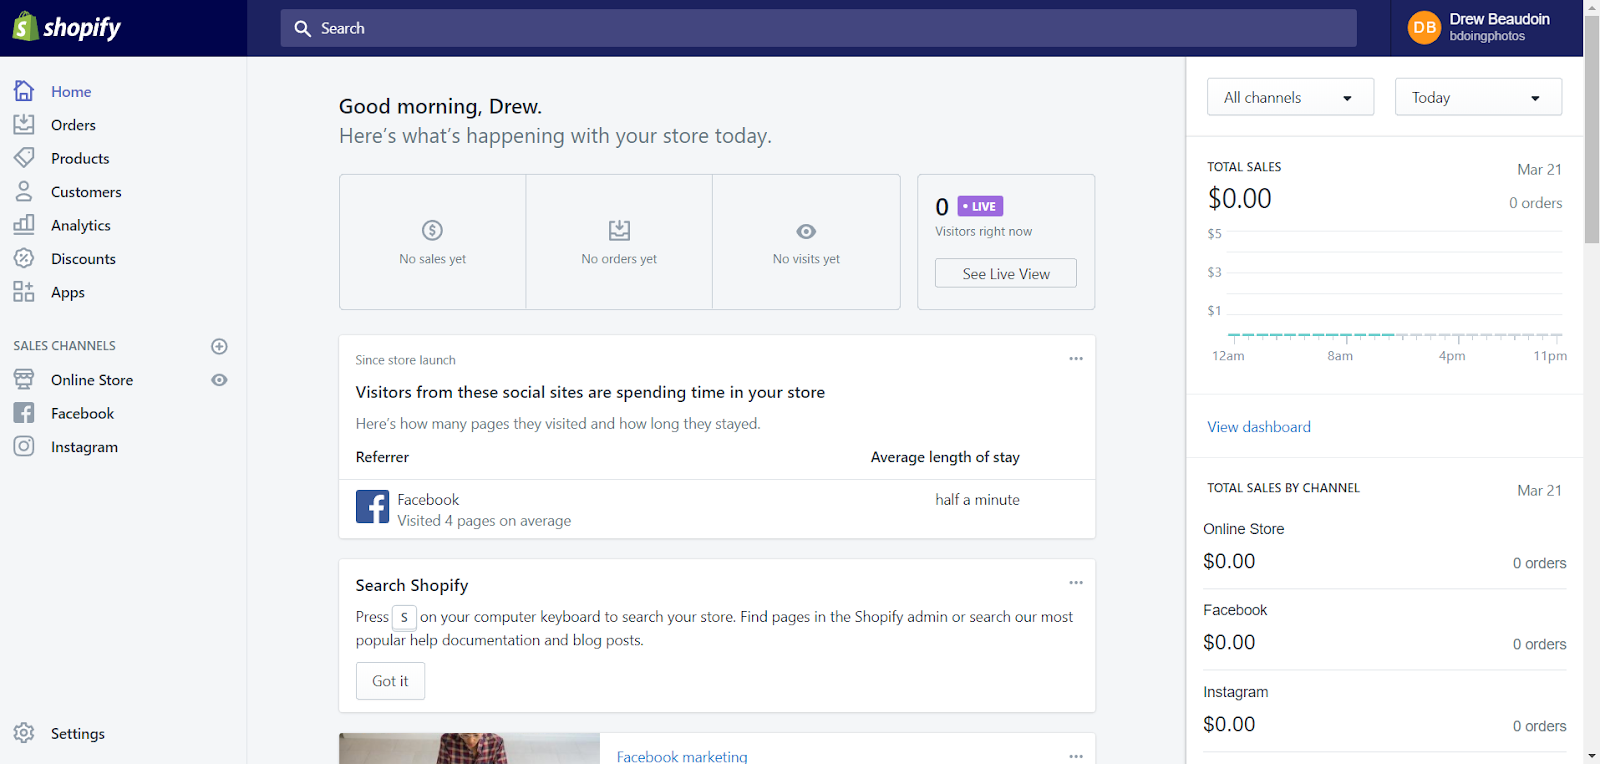Select Instagram sales channel in sidebar

coord(84,447)
